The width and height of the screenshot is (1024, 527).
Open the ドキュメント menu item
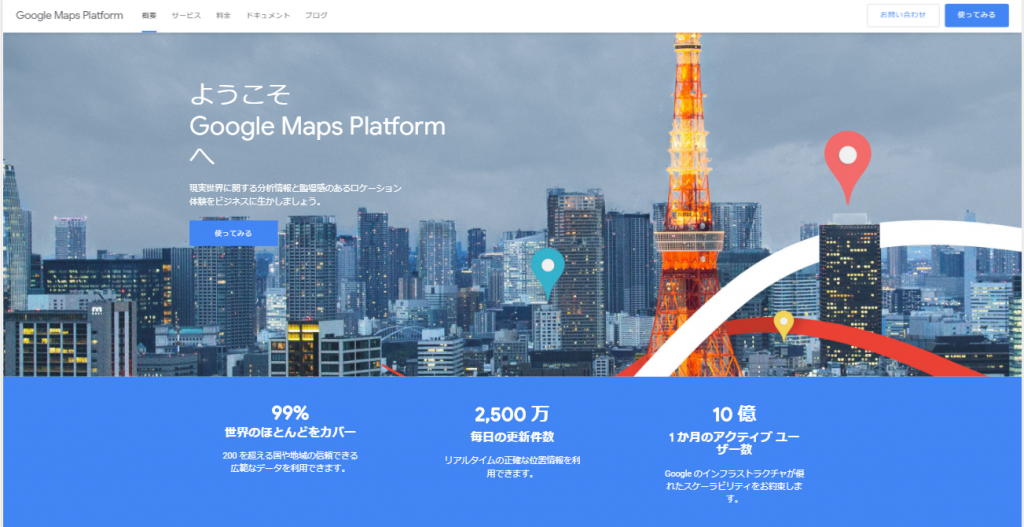click(x=268, y=15)
